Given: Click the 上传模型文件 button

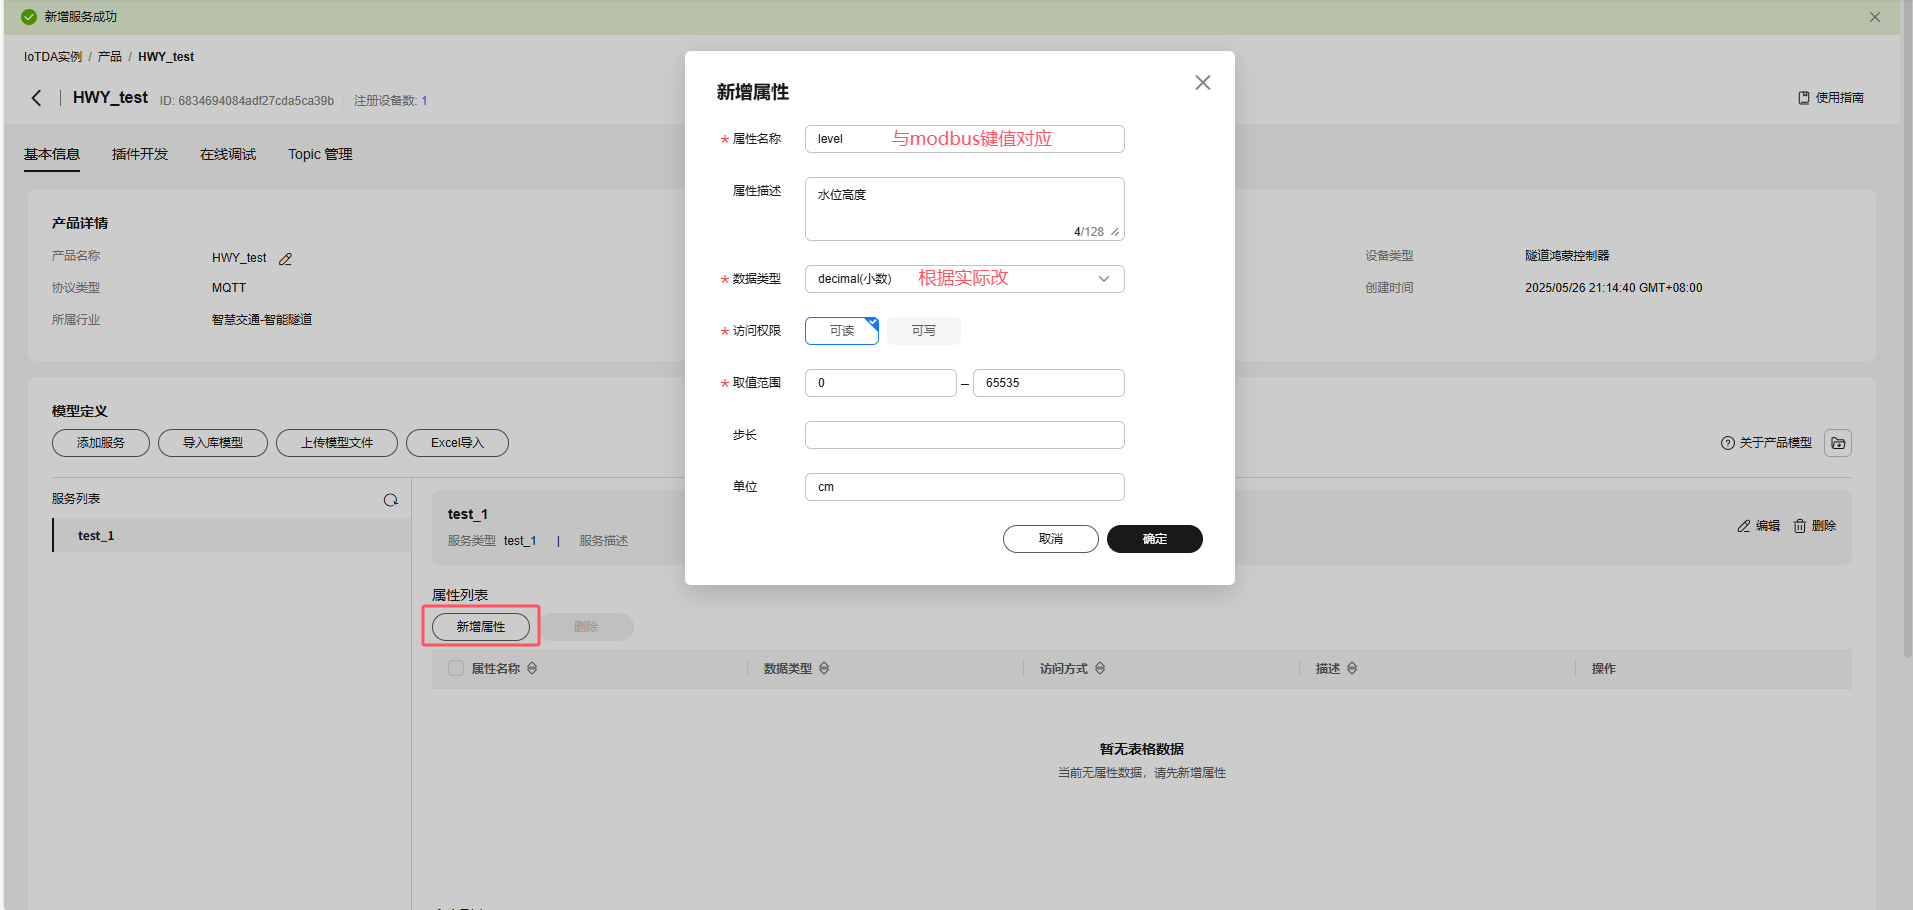Looking at the screenshot, I should 337,443.
